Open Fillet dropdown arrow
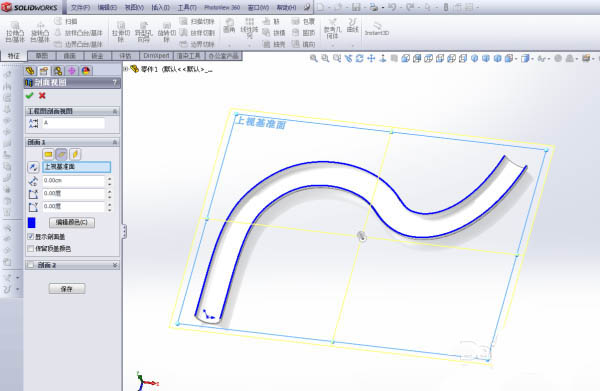The image size is (600, 391). point(229,45)
